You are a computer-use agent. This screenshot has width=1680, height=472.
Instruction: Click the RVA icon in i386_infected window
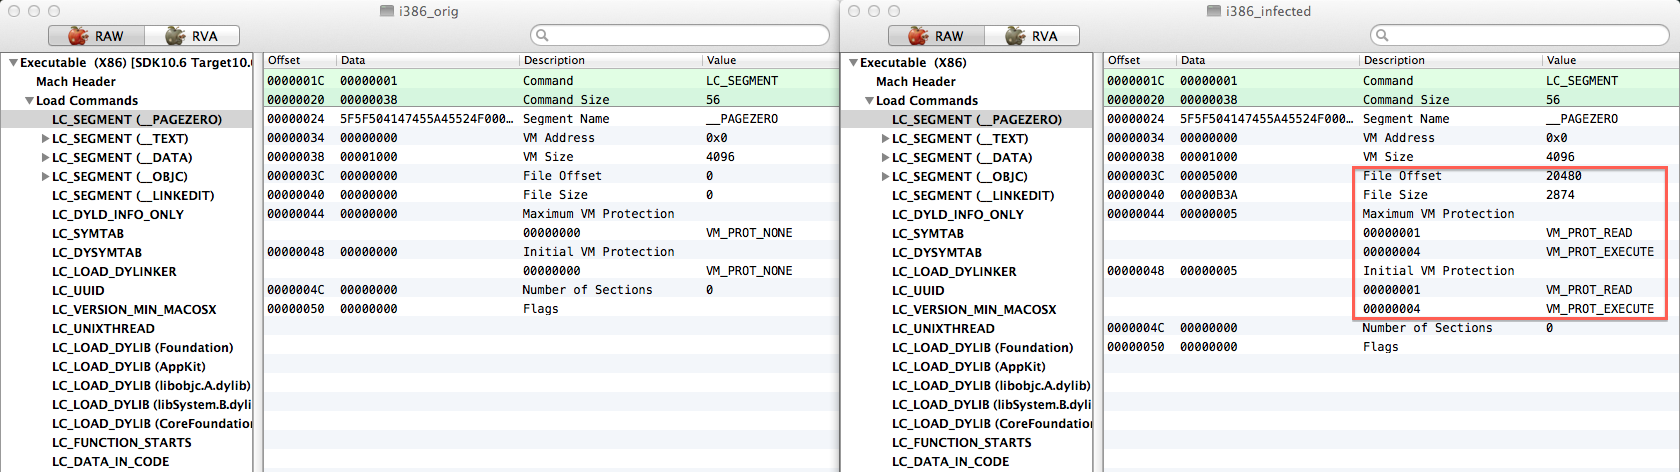tap(1015, 36)
